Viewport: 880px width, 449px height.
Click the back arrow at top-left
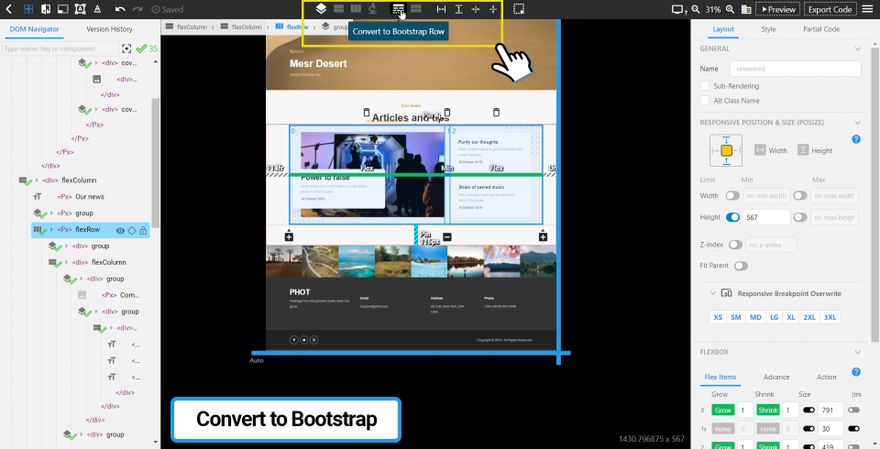click(9, 9)
